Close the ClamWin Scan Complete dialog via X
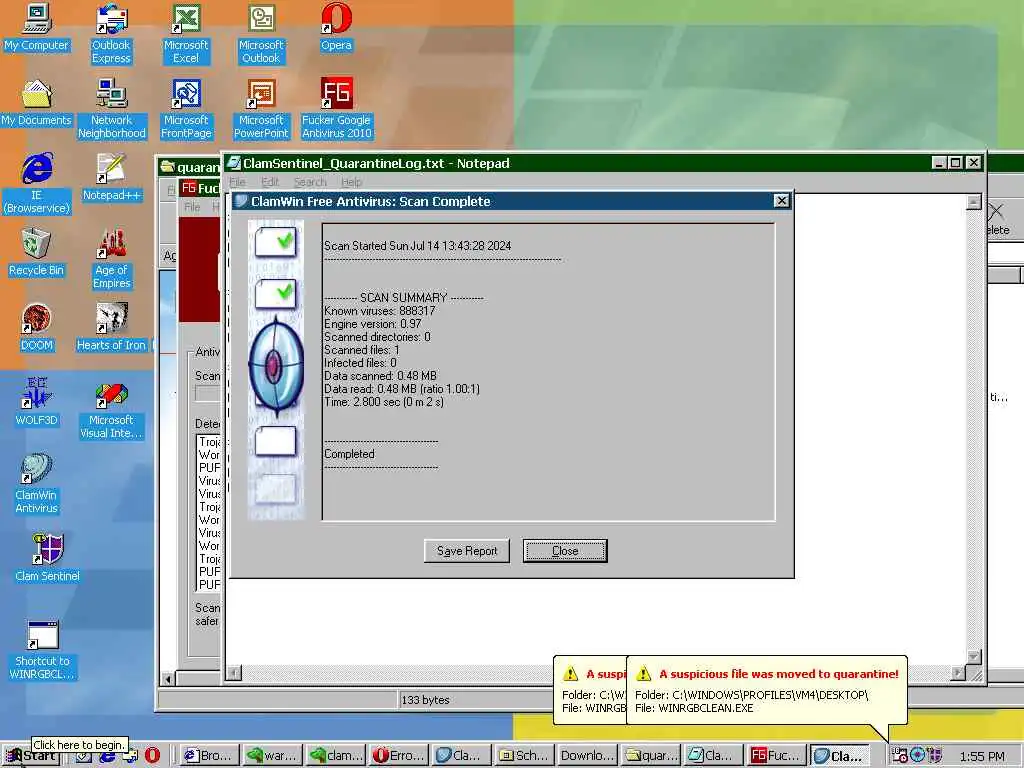 click(781, 200)
